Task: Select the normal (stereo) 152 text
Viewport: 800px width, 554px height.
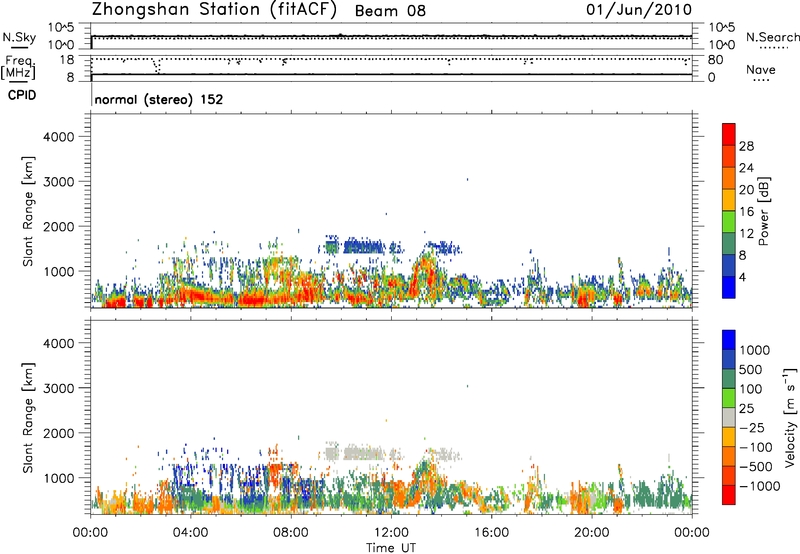Action: (x=159, y=99)
